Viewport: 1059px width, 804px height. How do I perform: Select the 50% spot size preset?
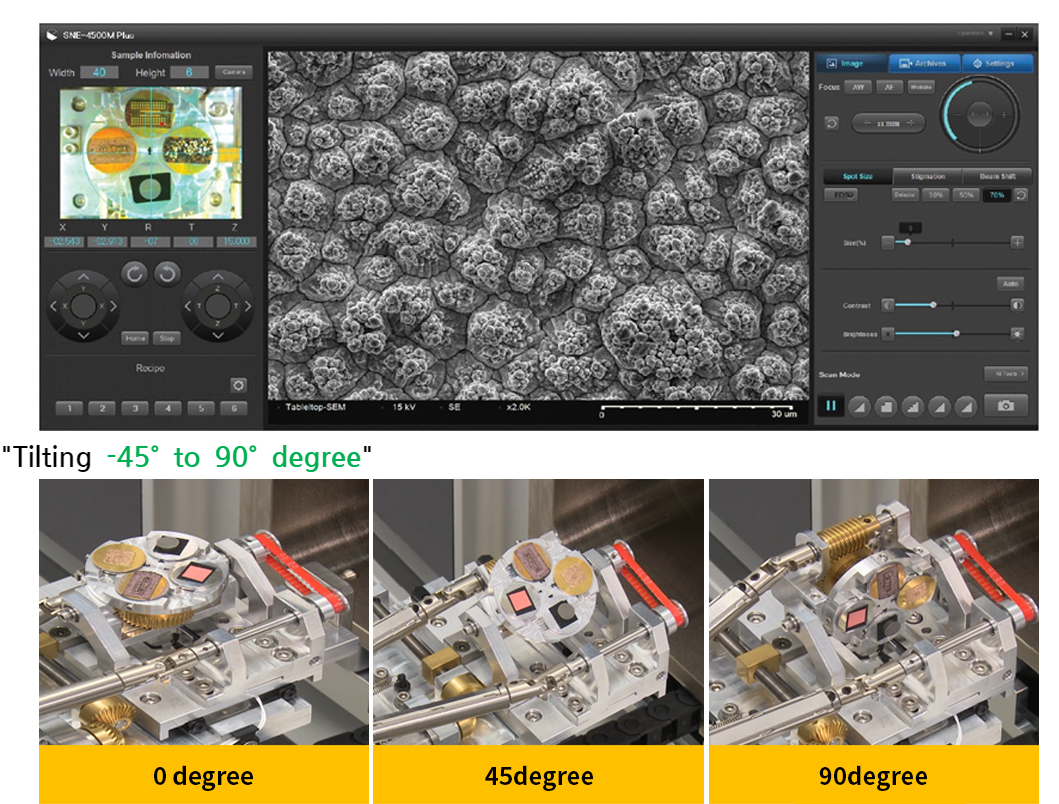click(x=966, y=195)
